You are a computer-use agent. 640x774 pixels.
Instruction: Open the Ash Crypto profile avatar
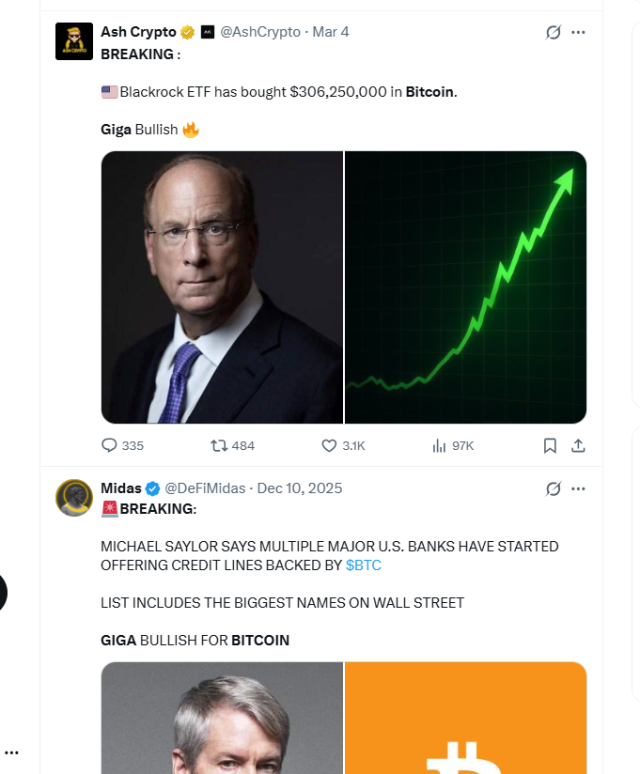tap(74, 41)
